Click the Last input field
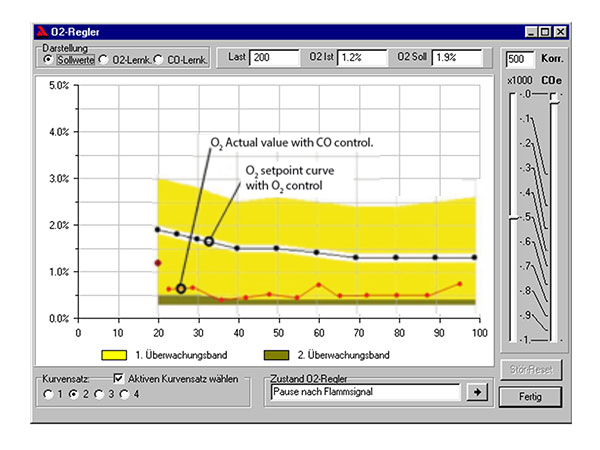Viewport: 600px width, 450px height. pos(273,58)
